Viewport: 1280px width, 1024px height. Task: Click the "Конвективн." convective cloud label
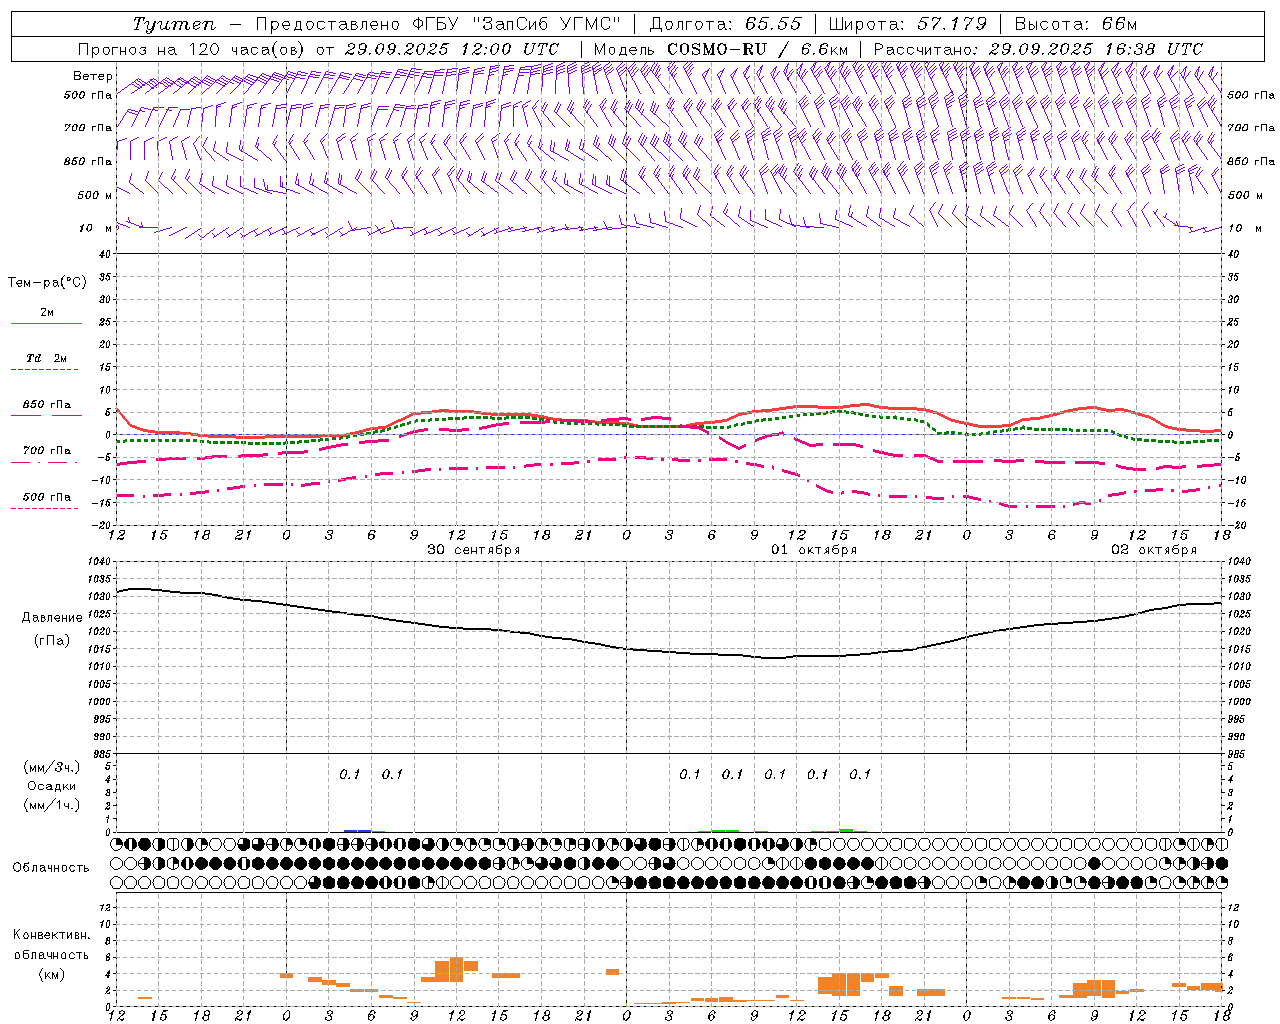point(51,935)
